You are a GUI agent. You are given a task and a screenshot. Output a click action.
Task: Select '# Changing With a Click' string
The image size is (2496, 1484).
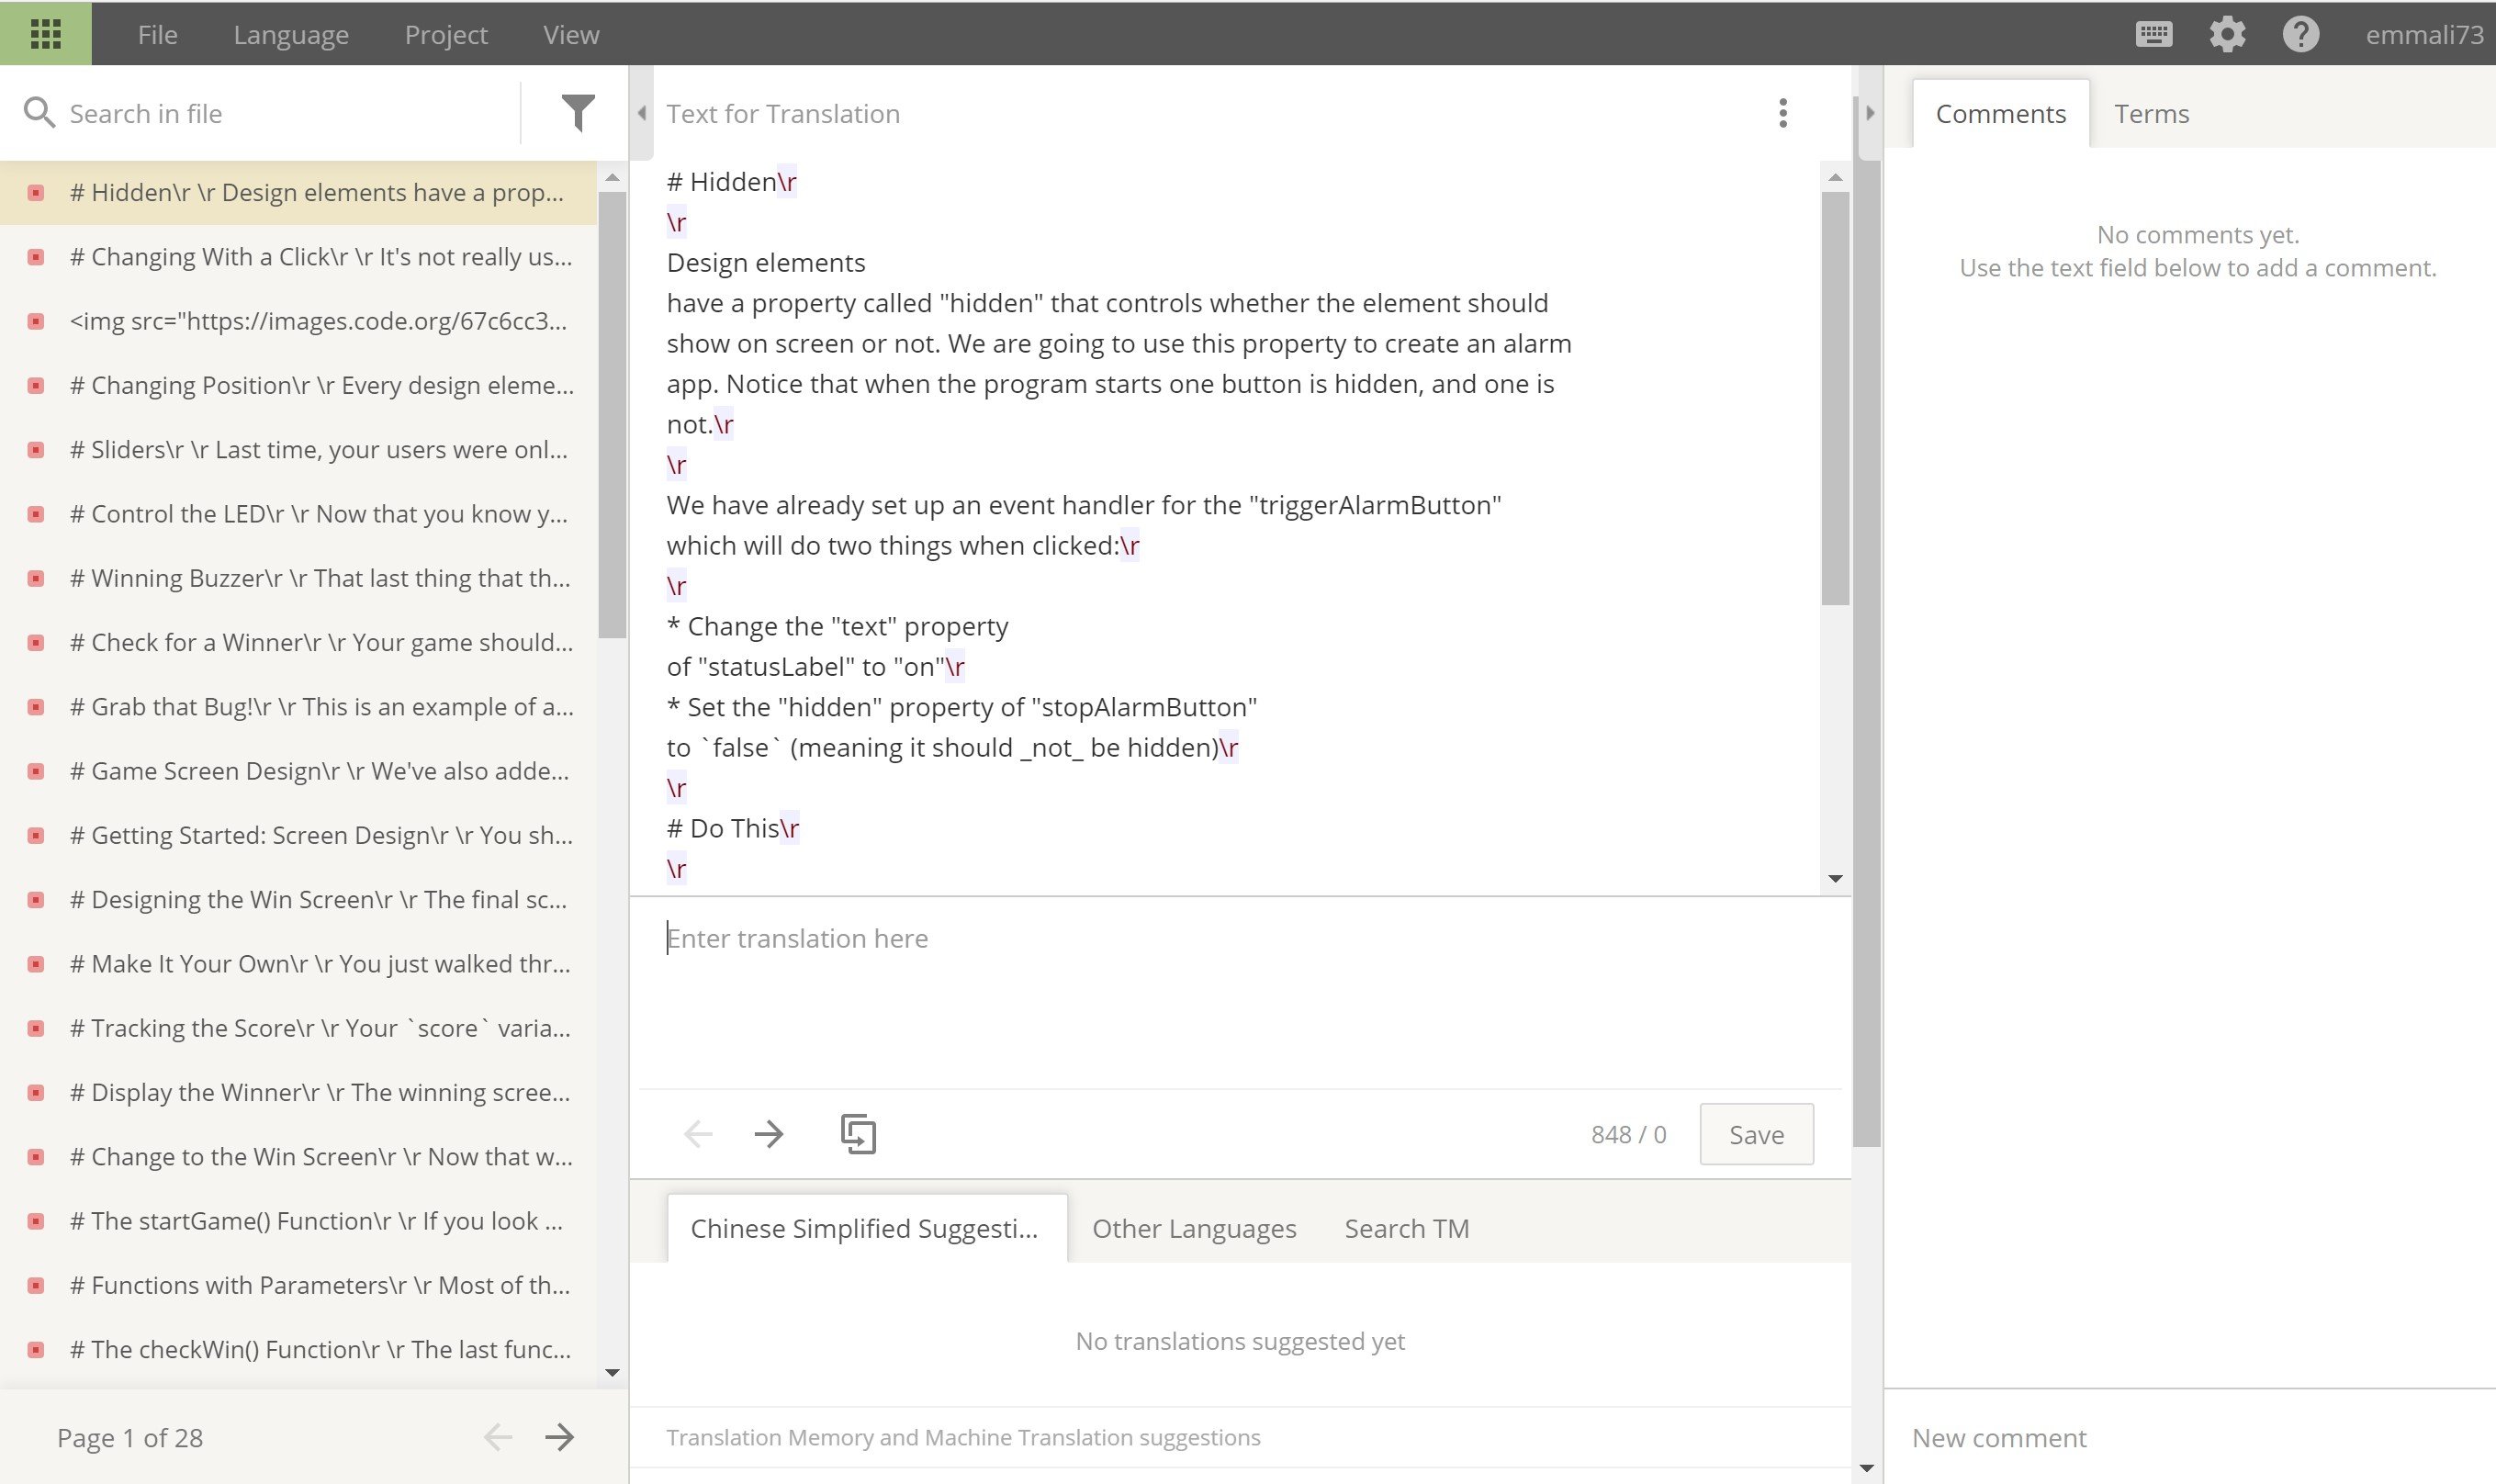click(x=298, y=257)
